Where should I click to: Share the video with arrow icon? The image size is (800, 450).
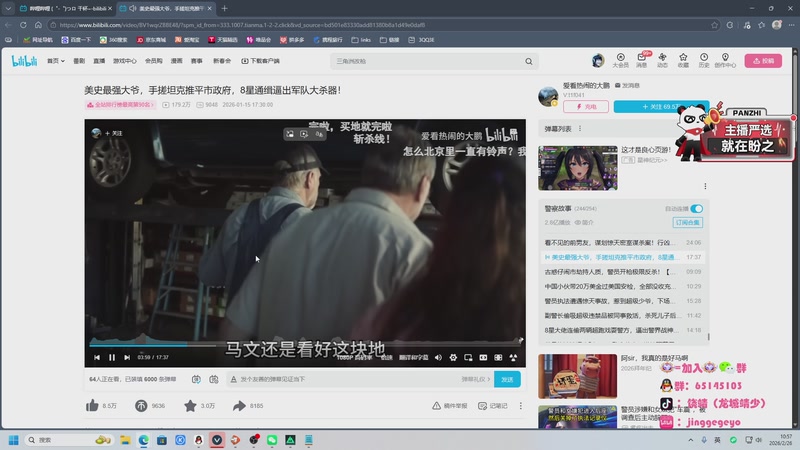(239, 406)
